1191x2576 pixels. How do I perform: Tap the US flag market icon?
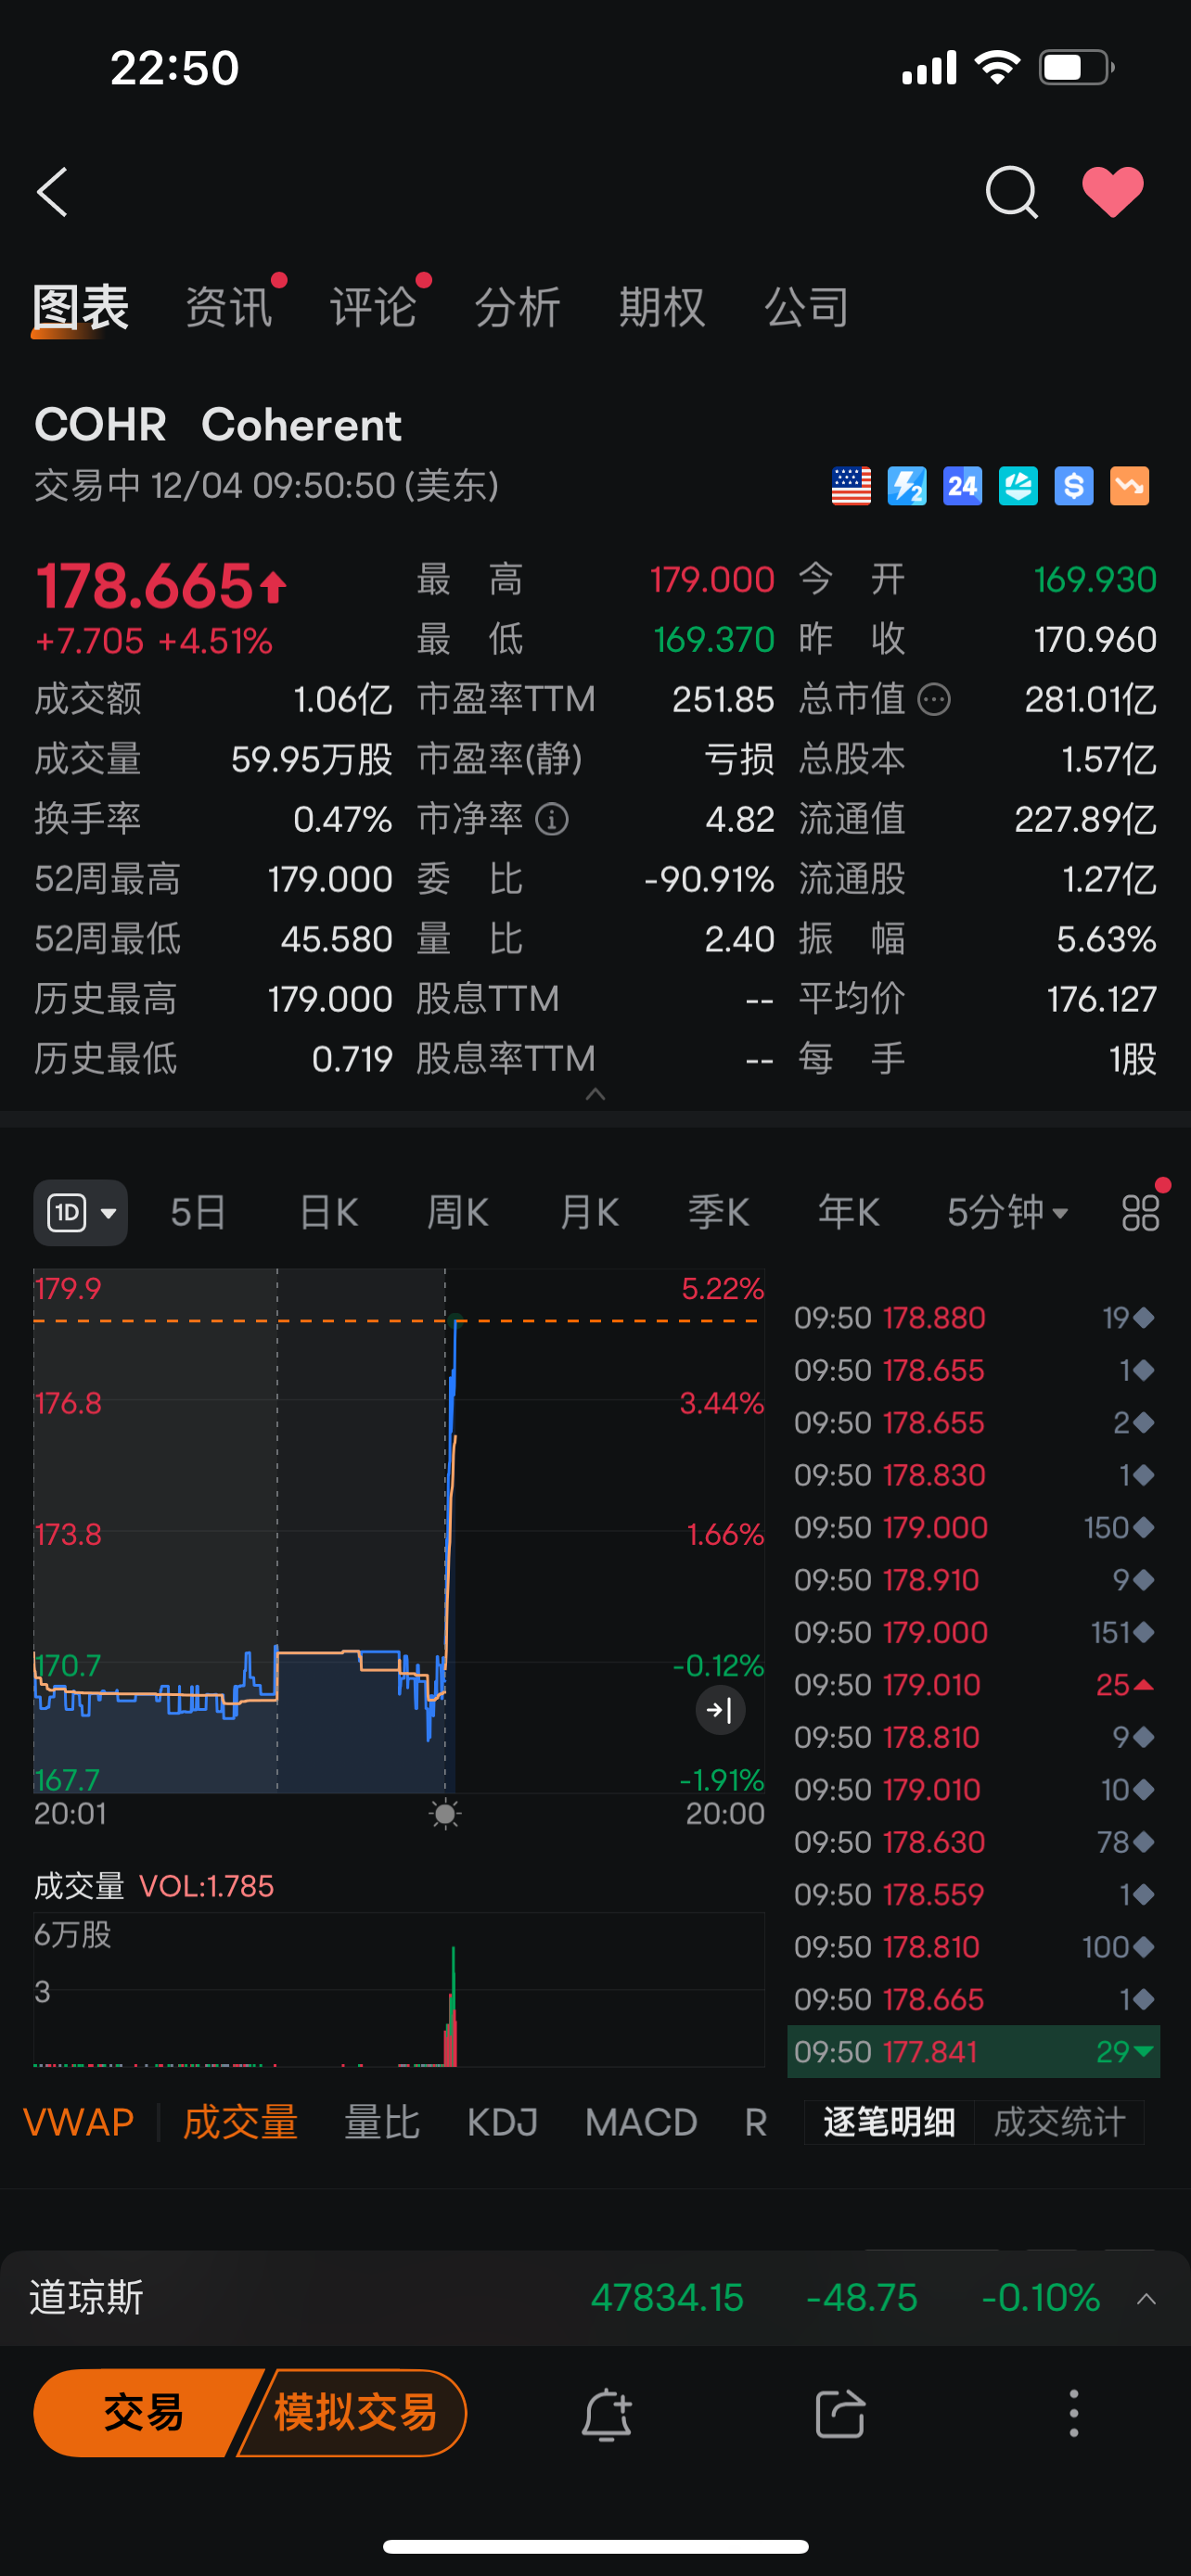[x=851, y=486]
